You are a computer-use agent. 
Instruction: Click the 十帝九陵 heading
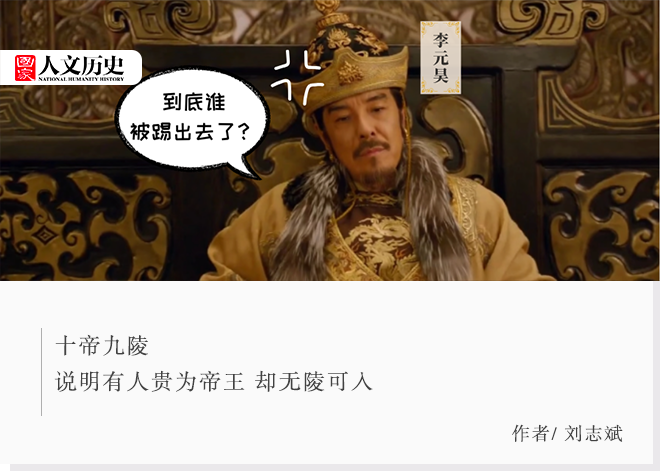102,346
